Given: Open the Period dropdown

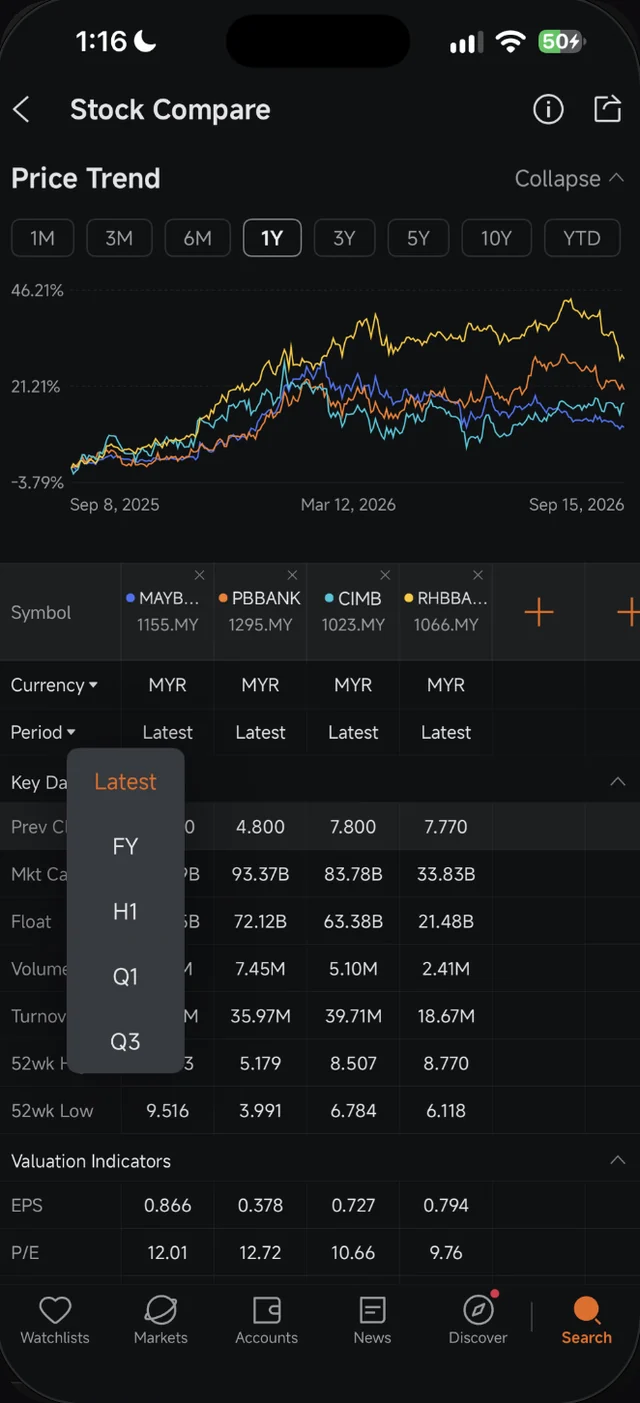Looking at the screenshot, I should [x=43, y=732].
